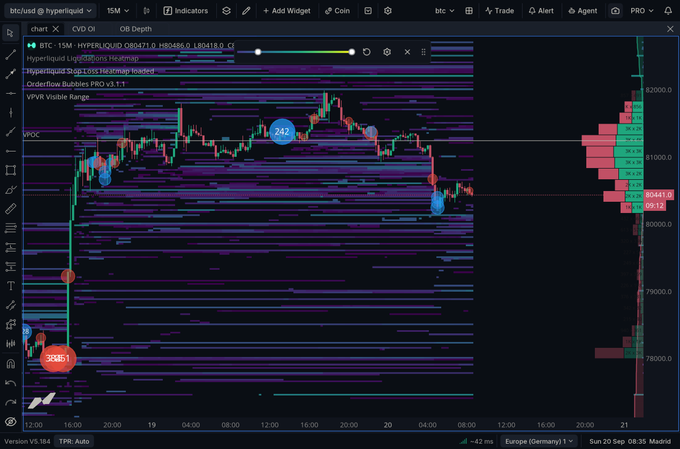
Task: Close the chart tab
Action: pos(56,29)
